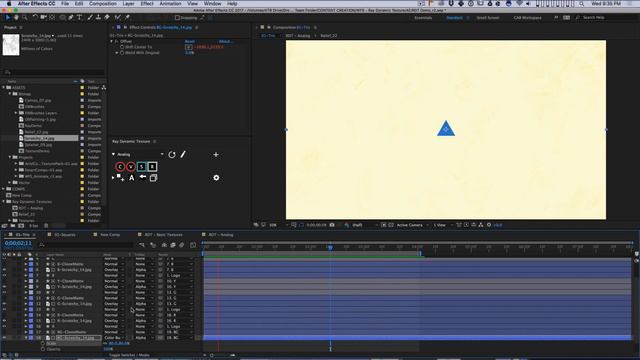Toggle visibility eye for B-Scratchy_14.jpg layer

click(x=4, y=270)
